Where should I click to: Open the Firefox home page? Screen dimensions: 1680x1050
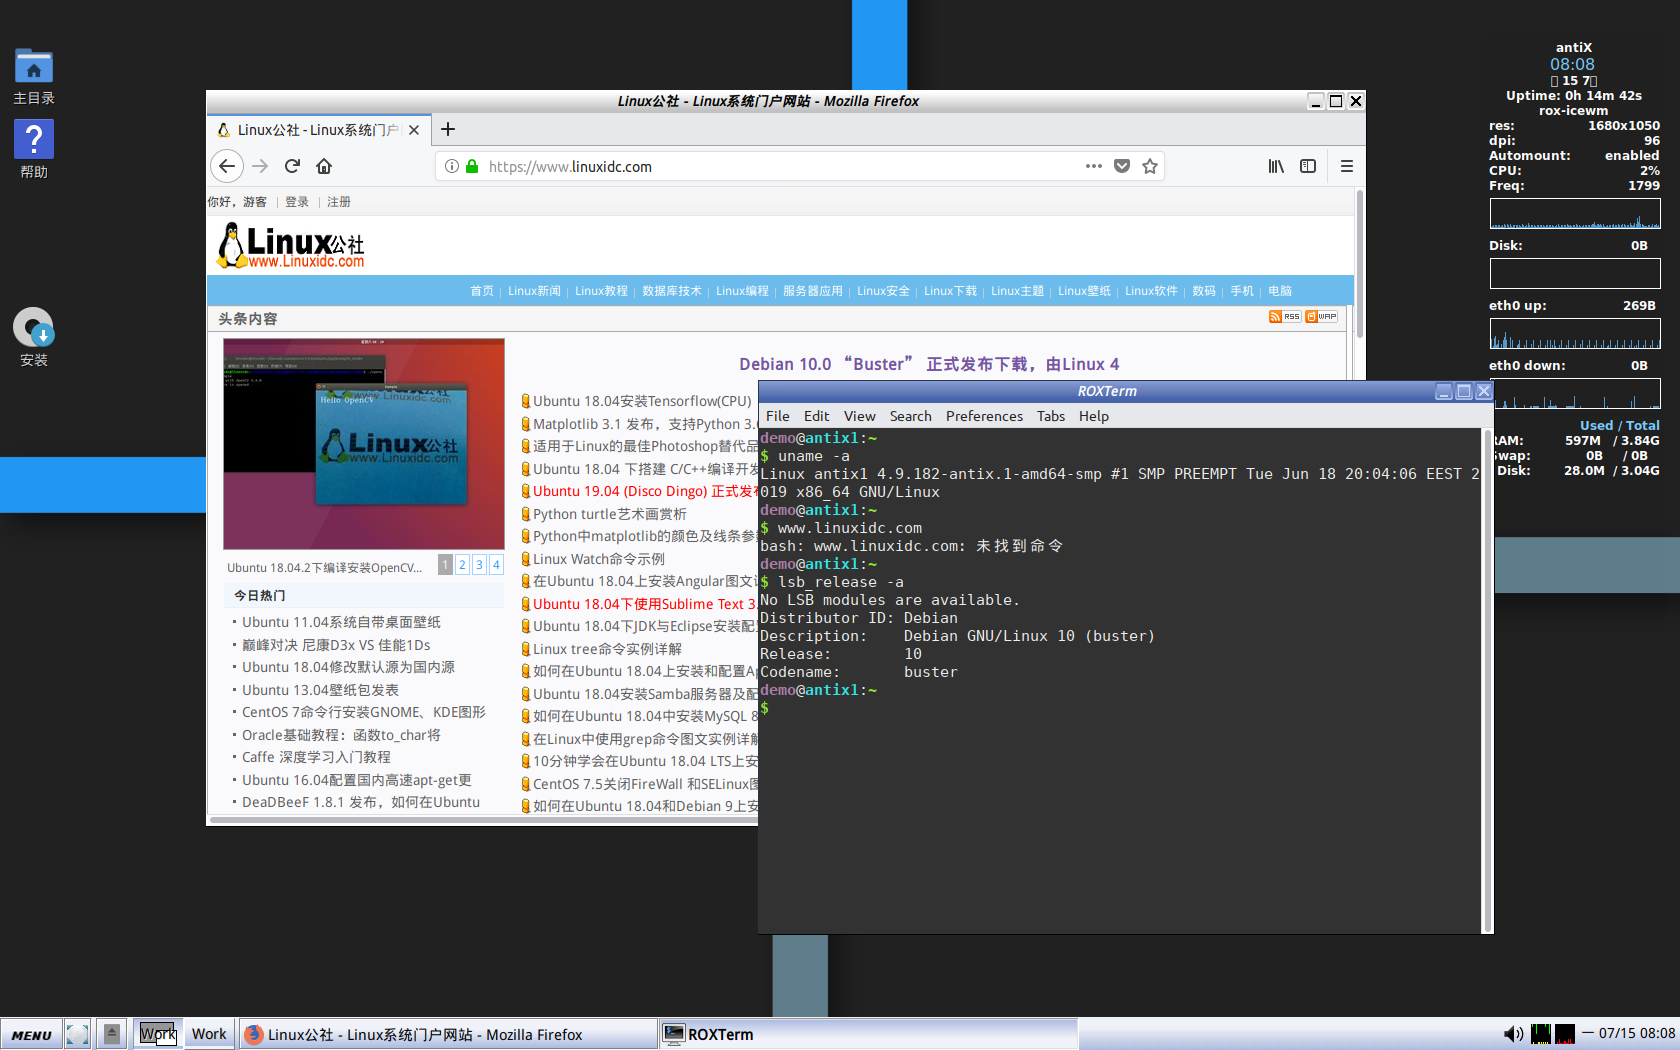click(x=324, y=166)
